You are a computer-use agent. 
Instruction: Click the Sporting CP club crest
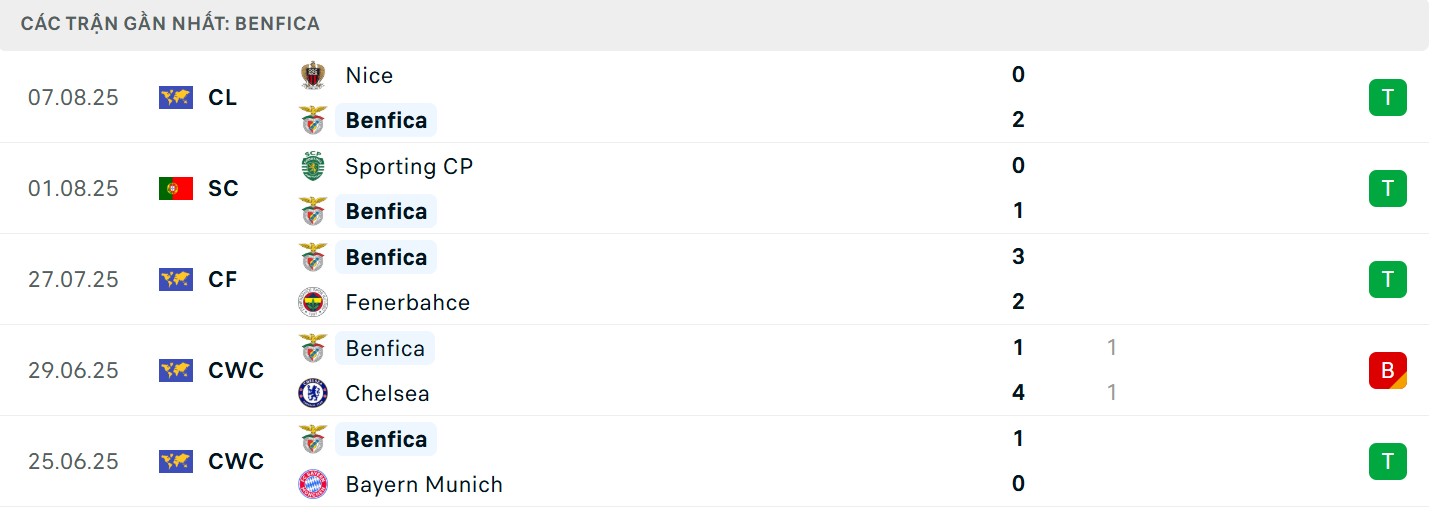313,166
